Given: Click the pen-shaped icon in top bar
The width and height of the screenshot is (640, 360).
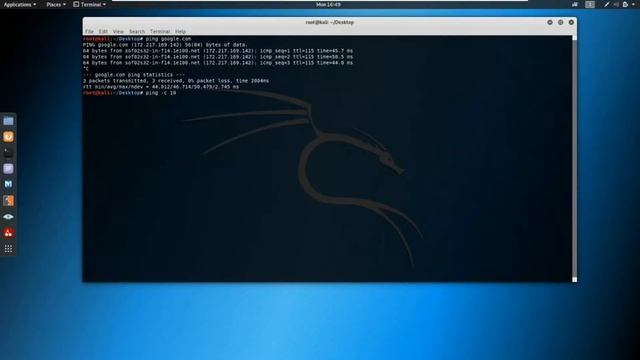Looking at the screenshot, I should [x=607, y=4].
